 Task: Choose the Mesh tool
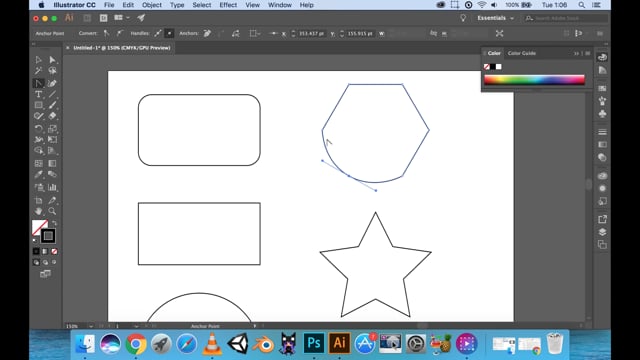pos(38,163)
